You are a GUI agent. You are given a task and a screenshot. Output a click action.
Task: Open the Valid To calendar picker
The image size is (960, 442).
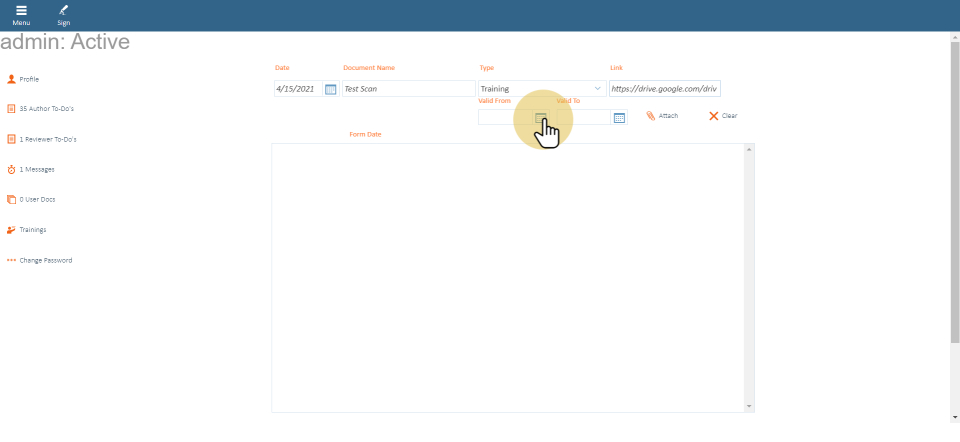click(x=619, y=117)
